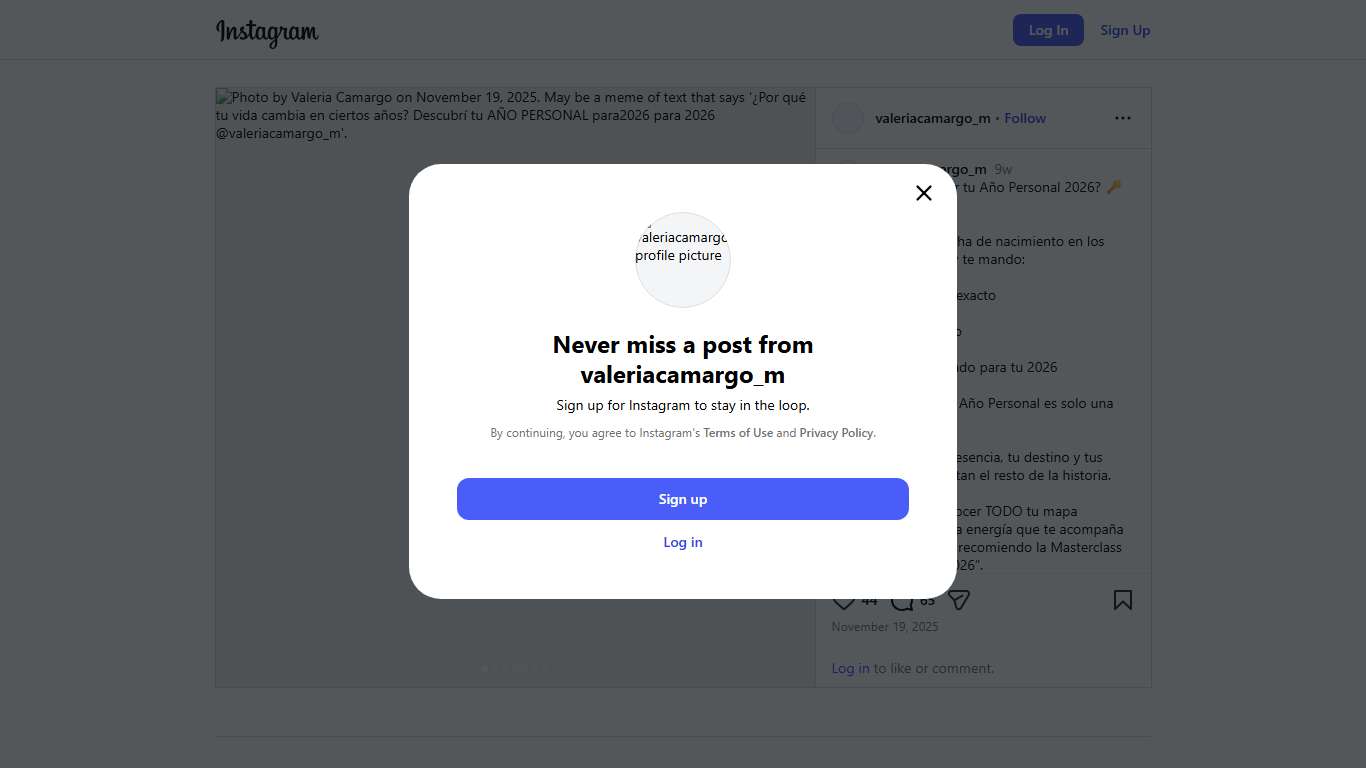Image resolution: width=1366 pixels, height=768 pixels.
Task: Click Log in below the Sign up button
Action: pyautogui.click(x=683, y=542)
